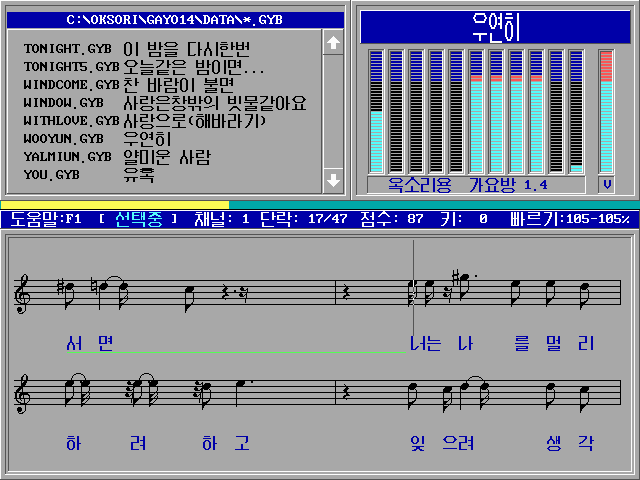
Task: Click the first channel level meter
Action: click(376, 111)
